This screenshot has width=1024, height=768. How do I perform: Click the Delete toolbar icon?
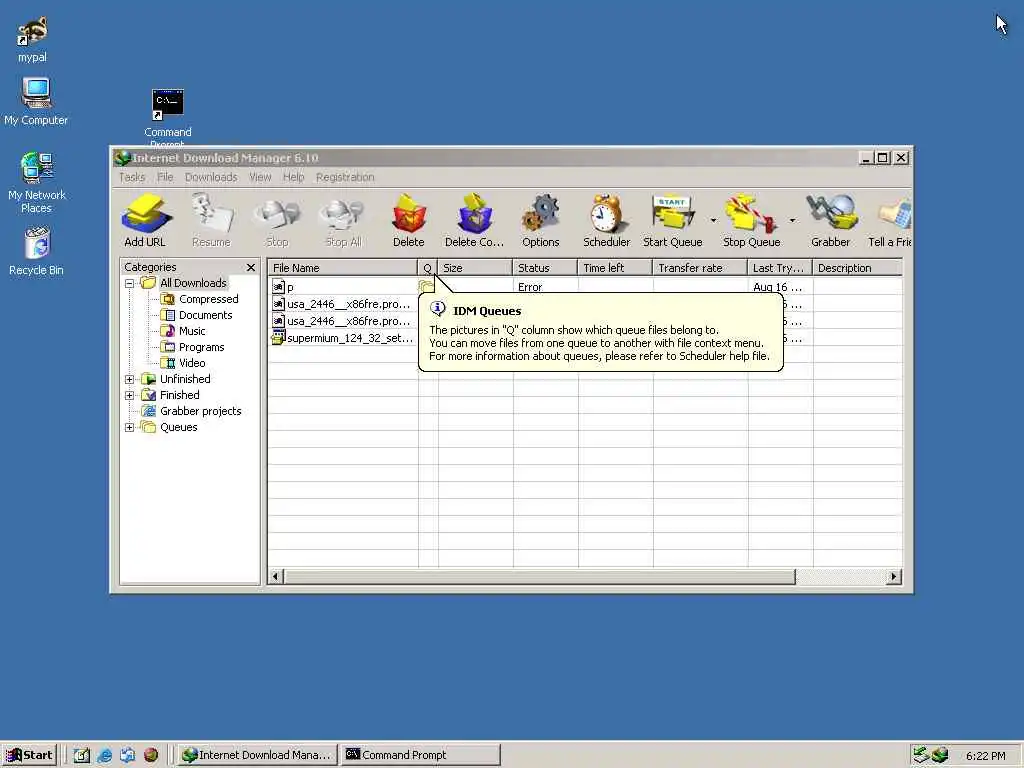click(x=409, y=221)
